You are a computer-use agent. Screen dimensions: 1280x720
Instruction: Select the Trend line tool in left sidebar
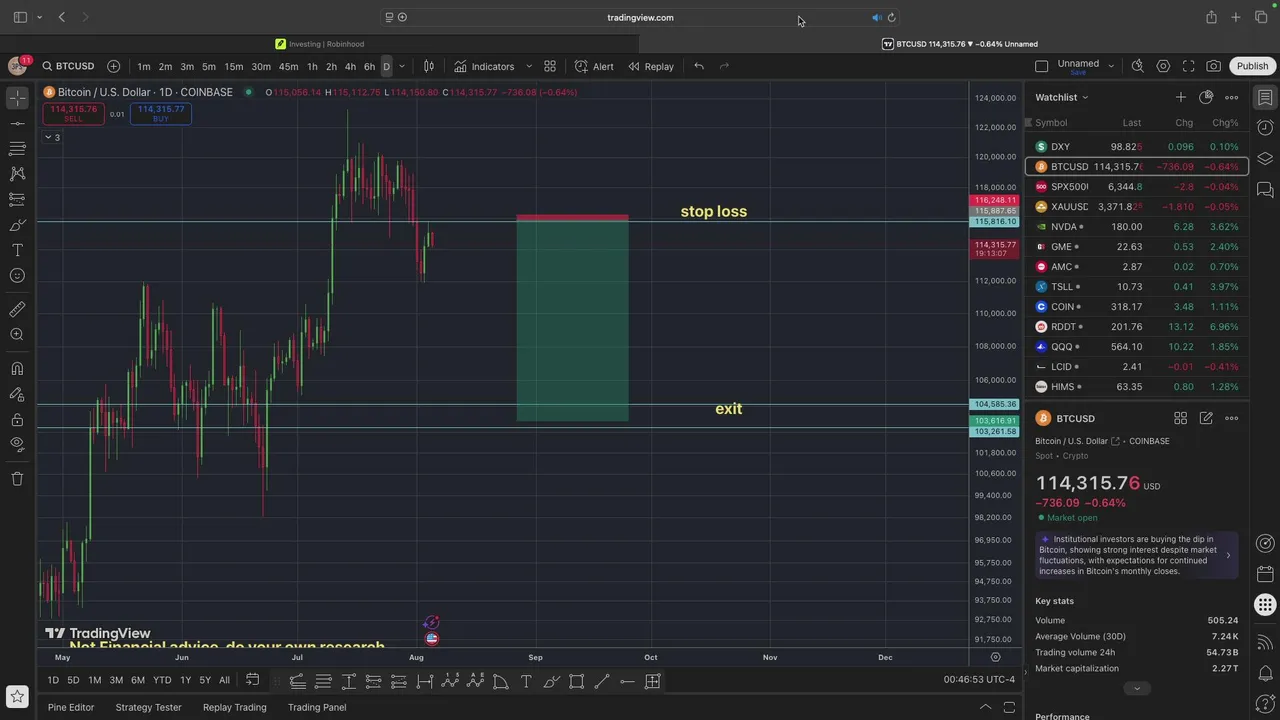tap(17, 124)
